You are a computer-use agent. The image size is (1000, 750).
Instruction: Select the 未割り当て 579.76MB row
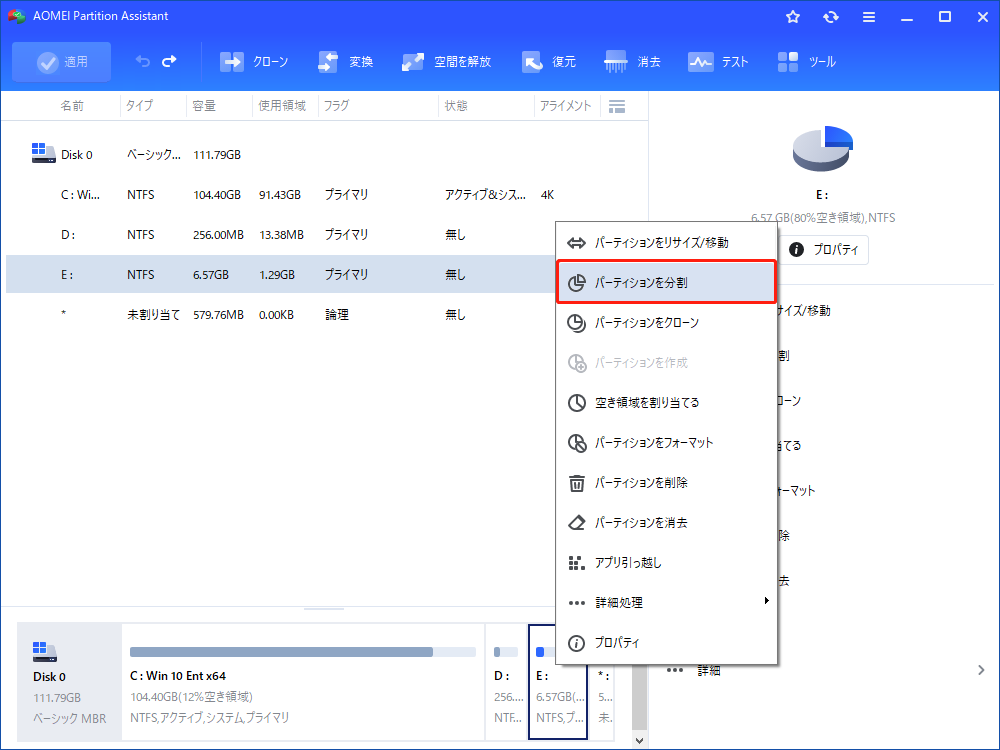tap(281, 314)
